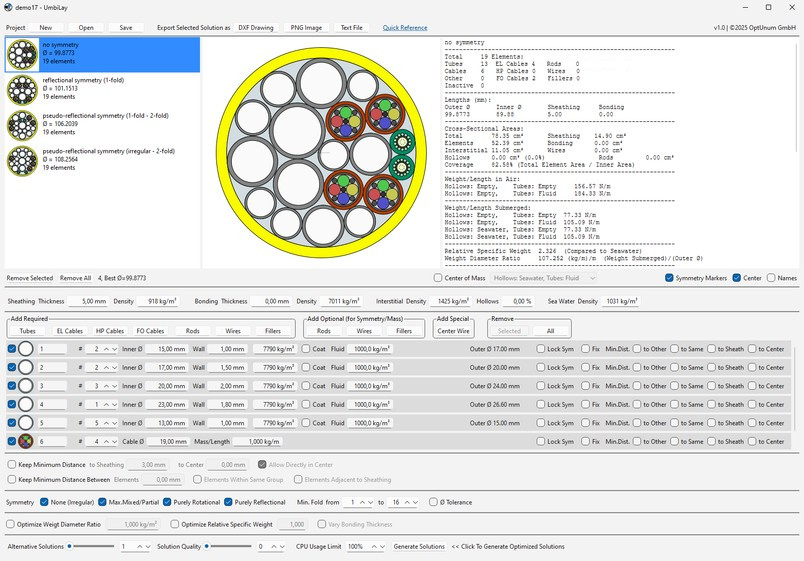The height and width of the screenshot is (561, 804).
Task: Enable Coat for element 3
Action: click(x=306, y=386)
